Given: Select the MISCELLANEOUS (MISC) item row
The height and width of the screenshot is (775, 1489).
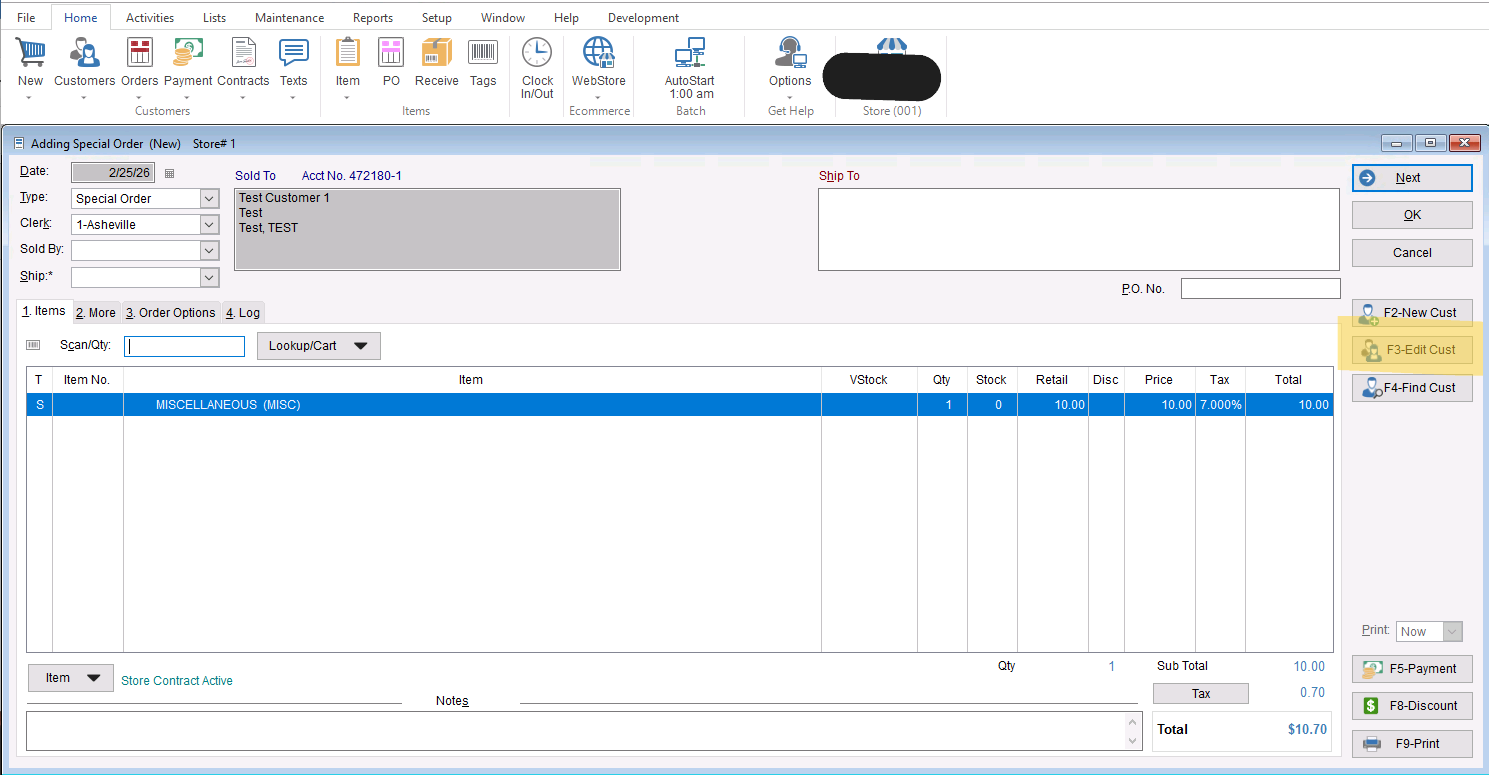Looking at the screenshot, I should click(x=470, y=405).
